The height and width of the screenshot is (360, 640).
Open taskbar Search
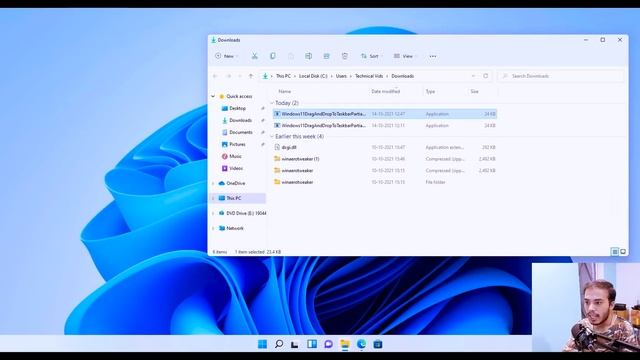tap(279, 344)
